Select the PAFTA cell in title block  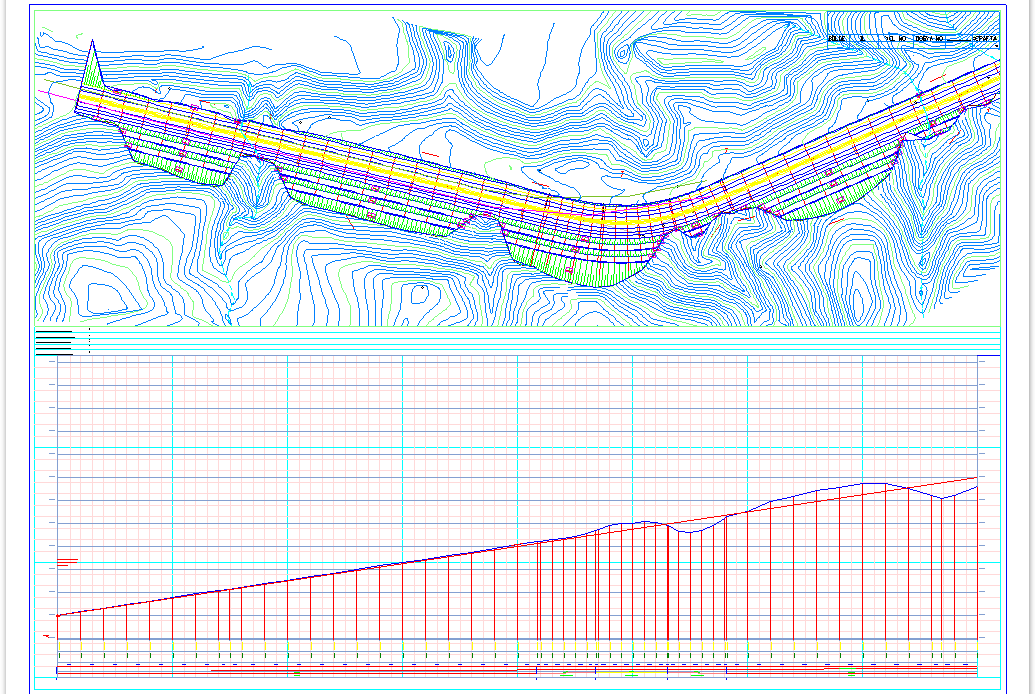[x=984, y=40]
